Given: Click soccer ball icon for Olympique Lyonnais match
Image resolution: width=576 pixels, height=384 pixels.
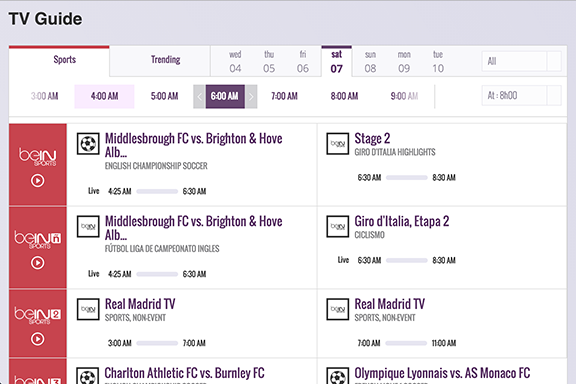Looking at the screenshot, I should click(338, 376).
